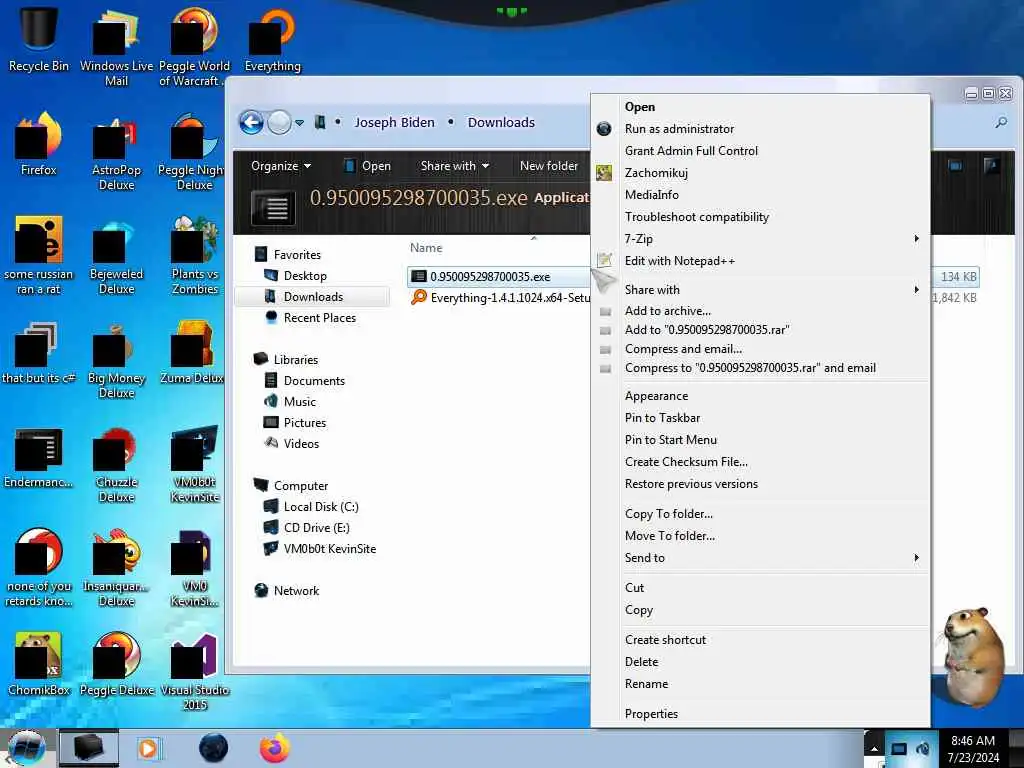
Task: Choose Copy To folder...
Action: (760, 514)
